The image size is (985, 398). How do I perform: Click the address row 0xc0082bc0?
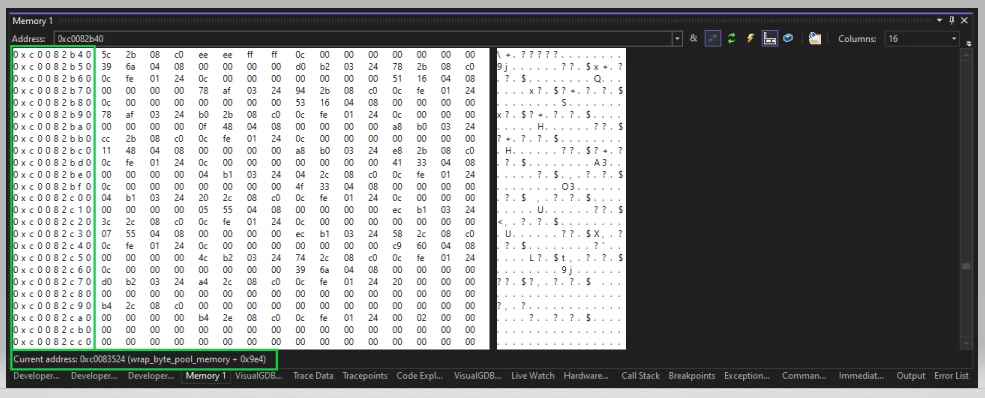point(53,150)
